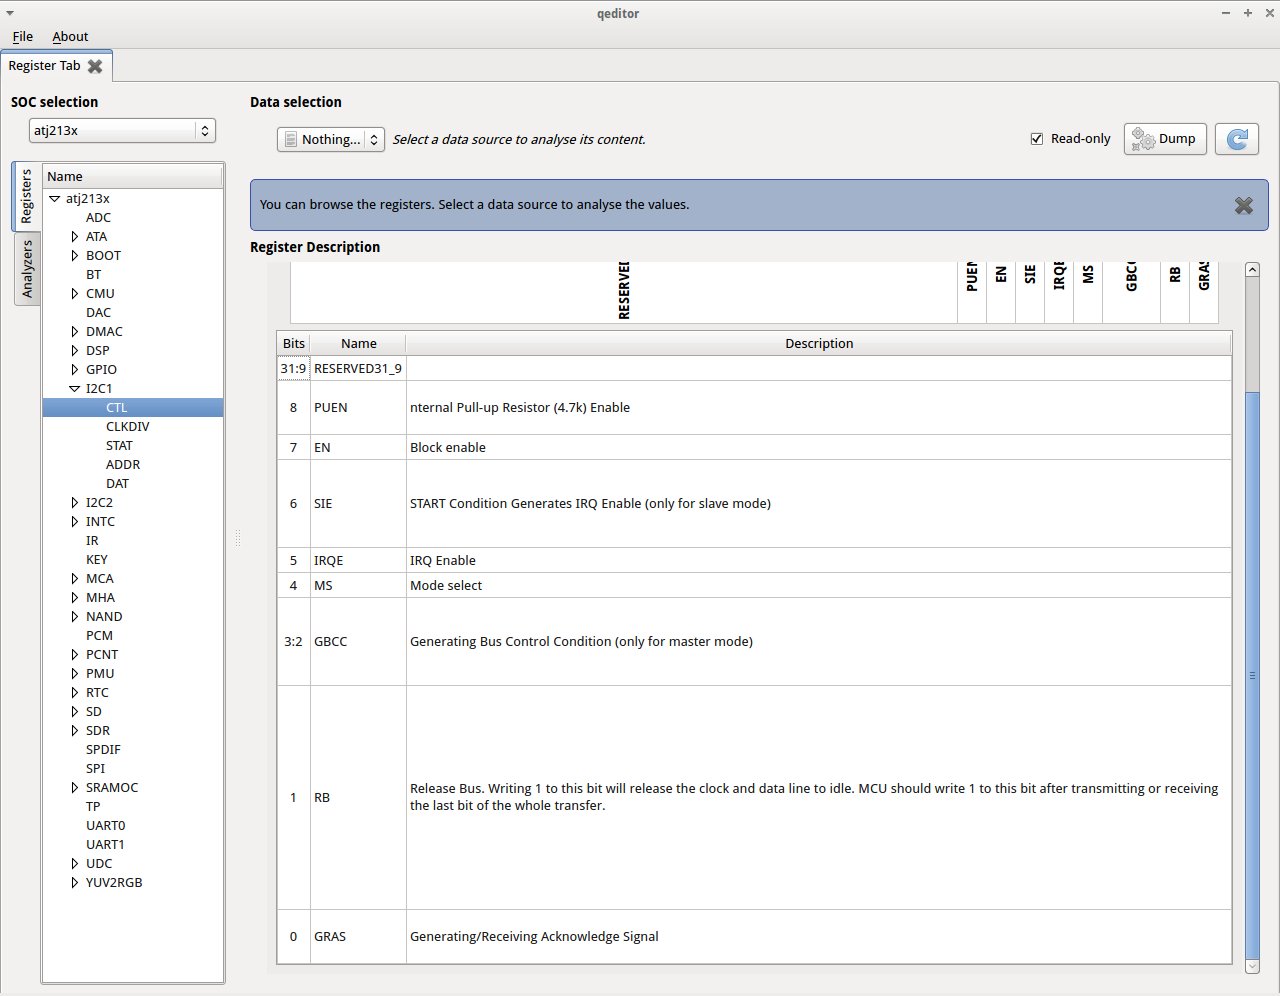
Task: Select the UART0 tree item
Action: point(105,826)
